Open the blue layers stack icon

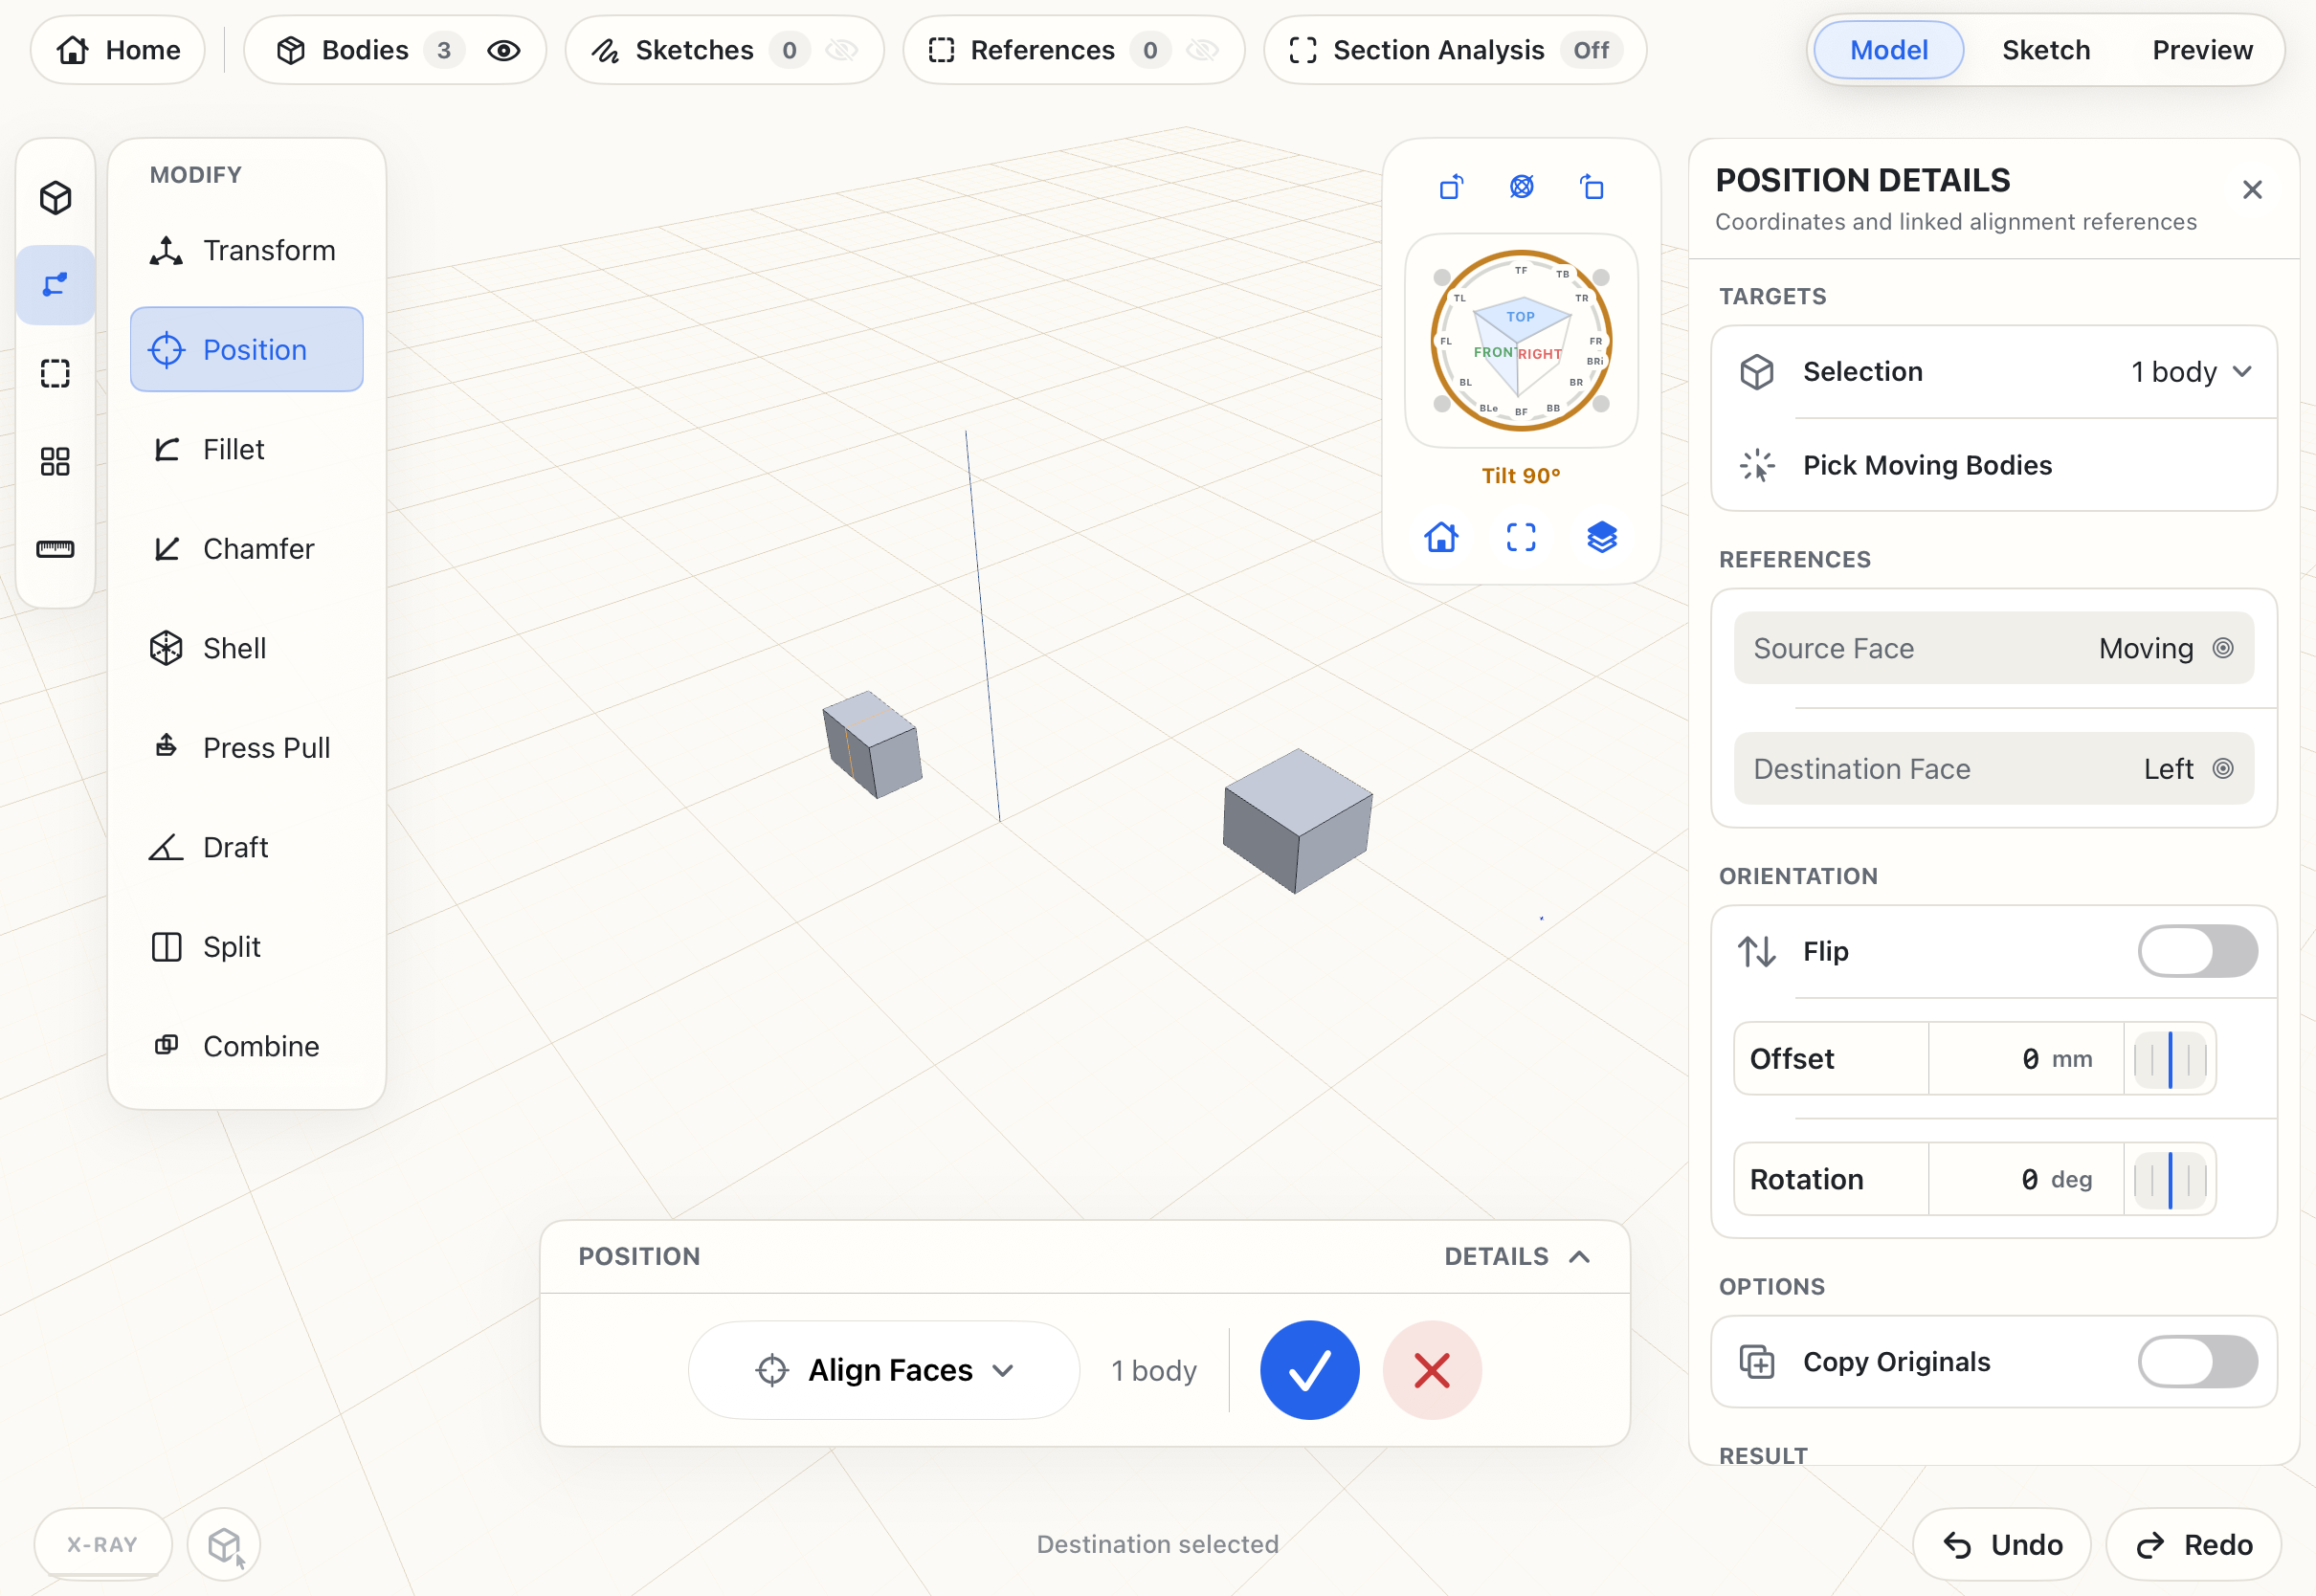(1602, 537)
